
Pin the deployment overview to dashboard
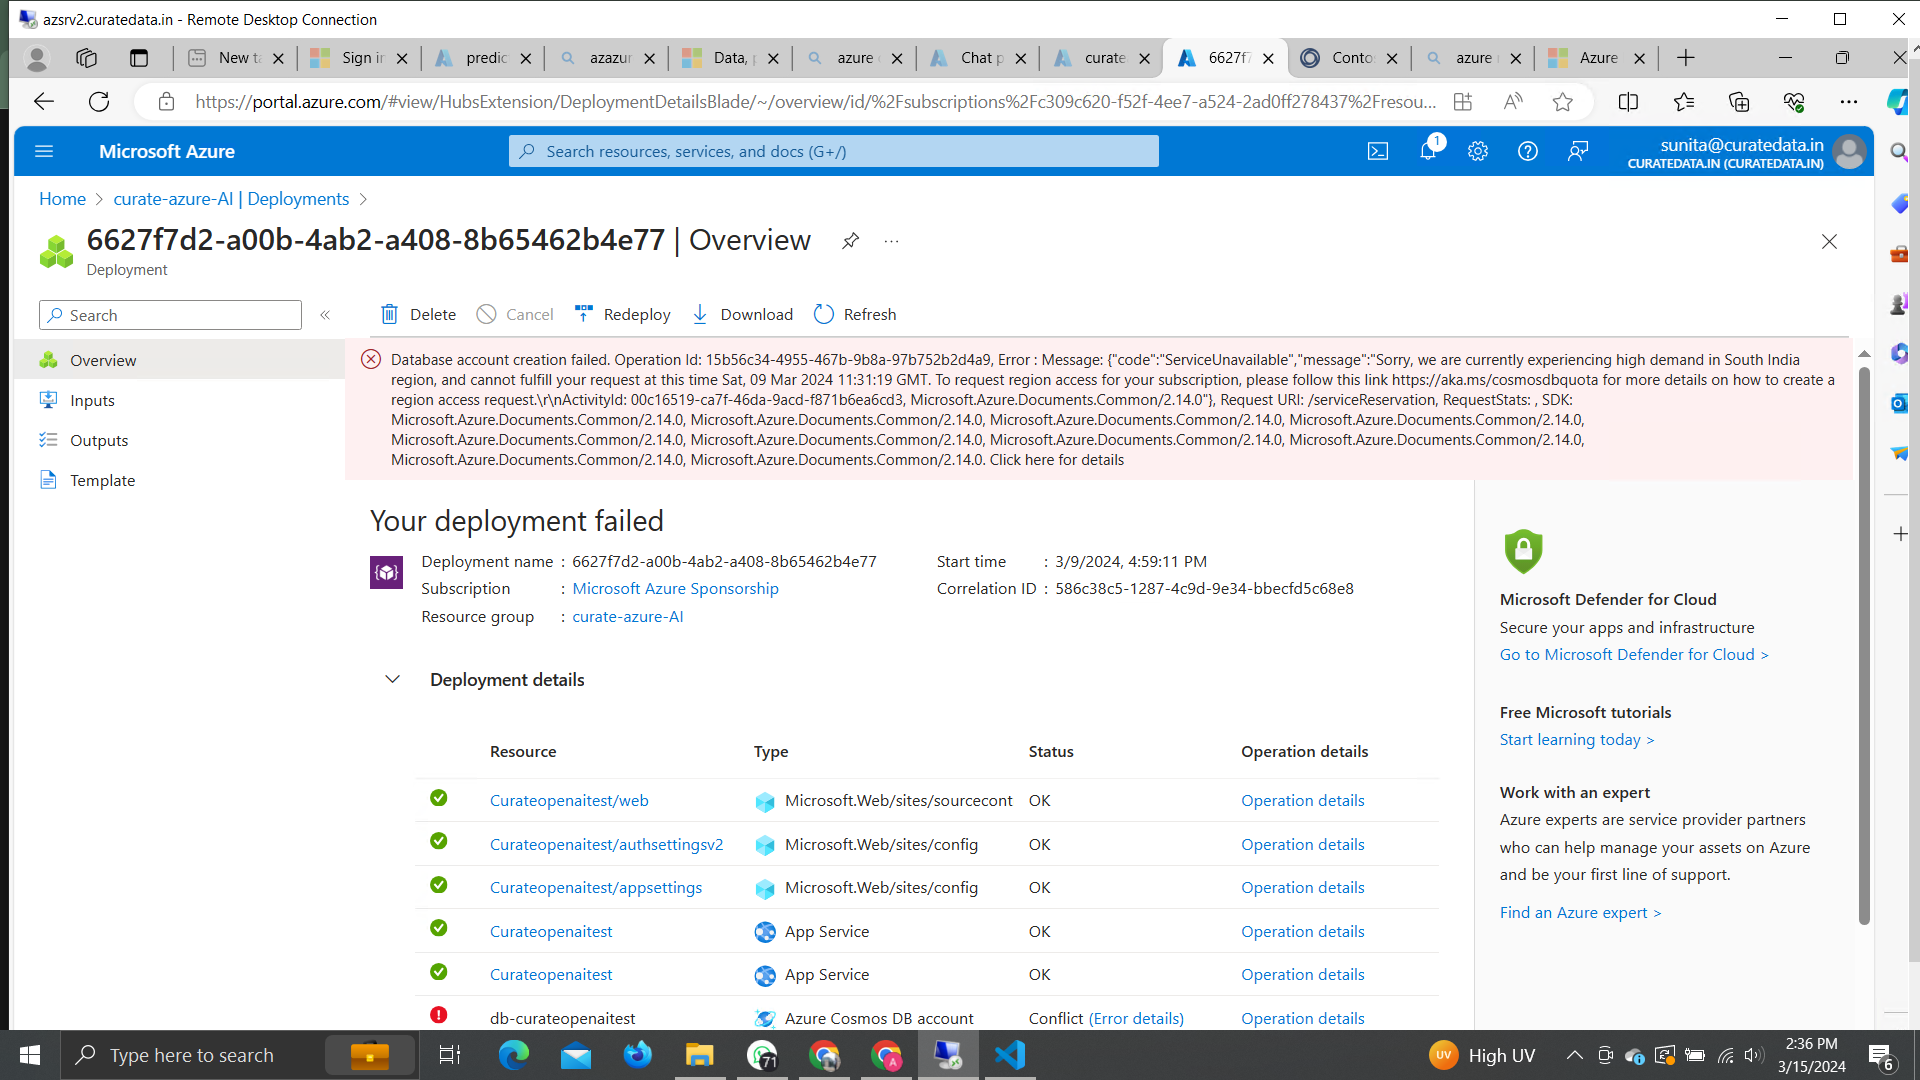point(850,241)
